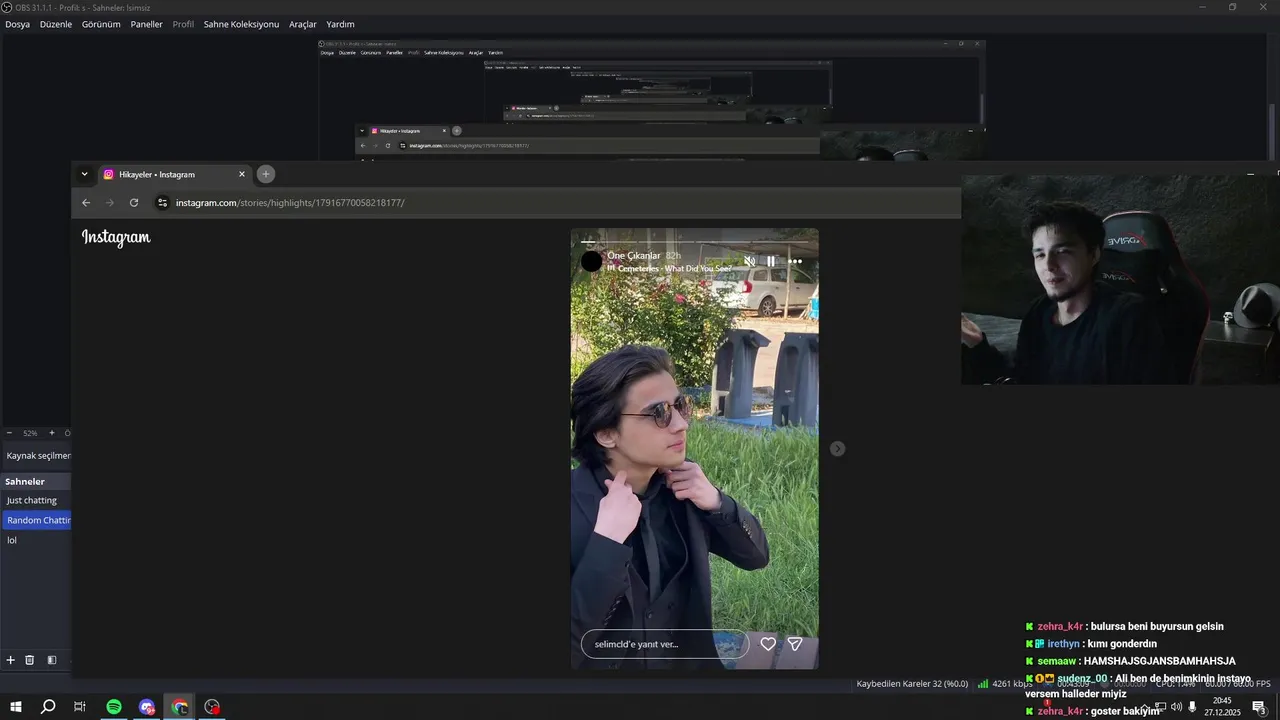Share the story with the paper-plane icon
Screen dimensions: 1280x720
[x=795, y=644]
